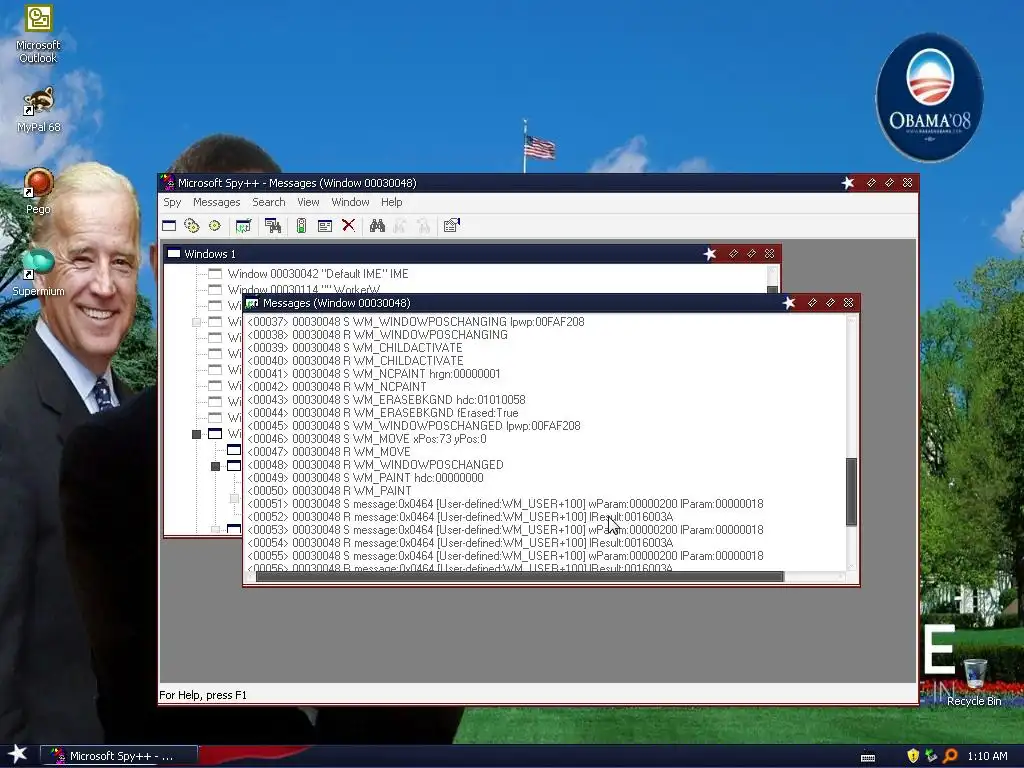Viewport: 1024px width, 768px height.
Task: Click the Find Next greyed toolbar icon
Action: (400, 226)
